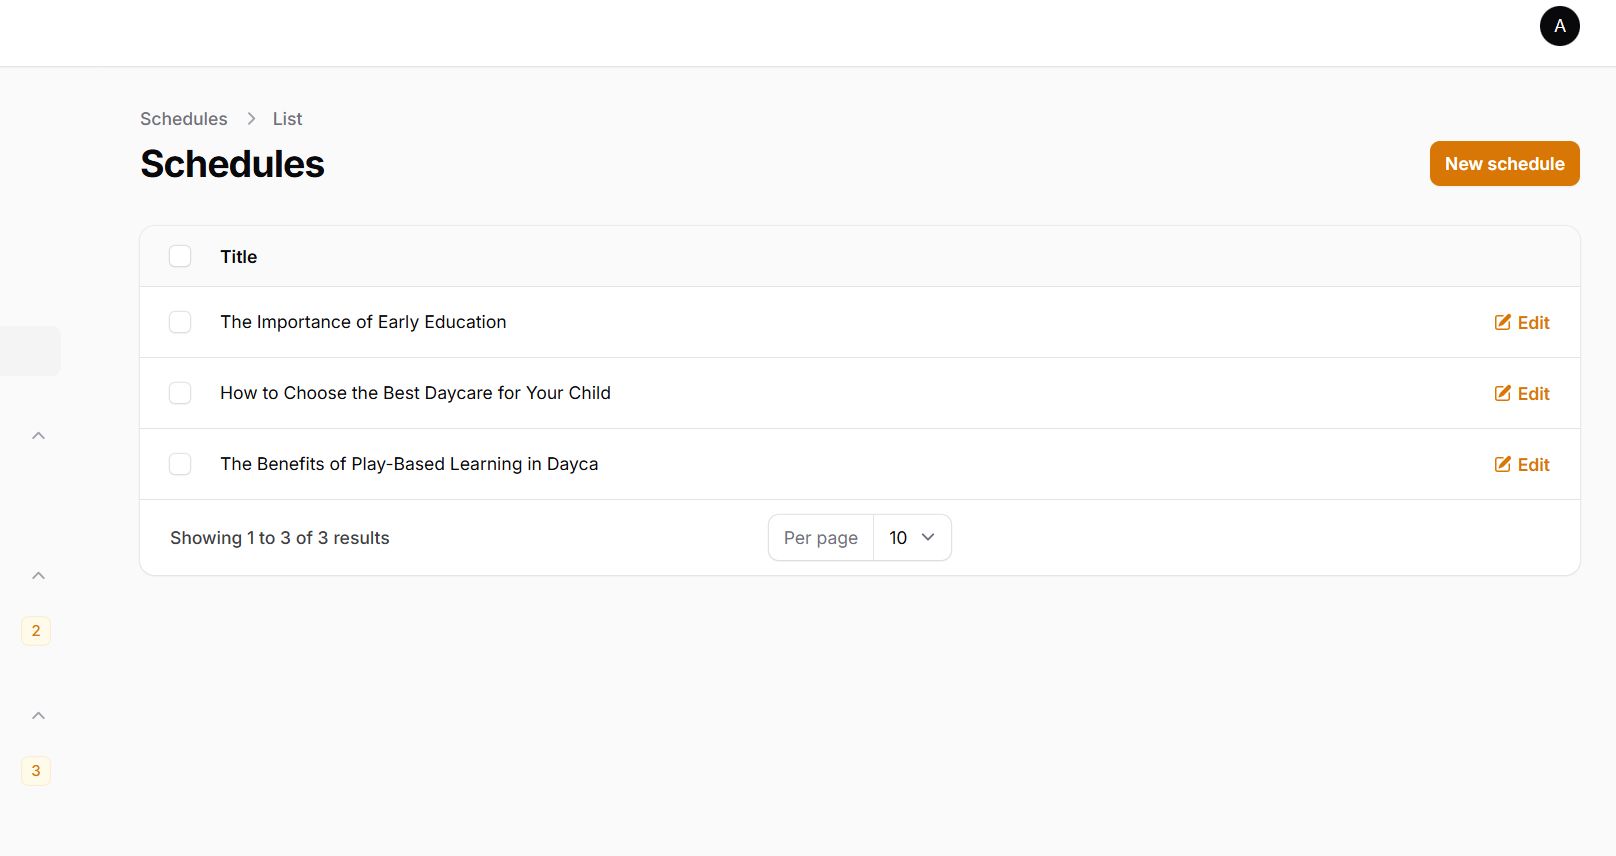Click the sidebar badge showing 3
Screen dimensions: 1616x856
(x=36, y=771)
